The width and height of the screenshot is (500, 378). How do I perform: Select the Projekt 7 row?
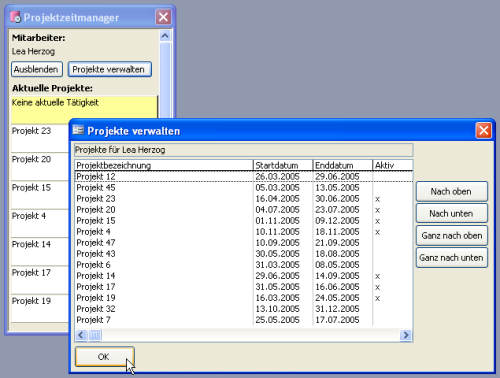pyautogui.click(x=244, y=319)
